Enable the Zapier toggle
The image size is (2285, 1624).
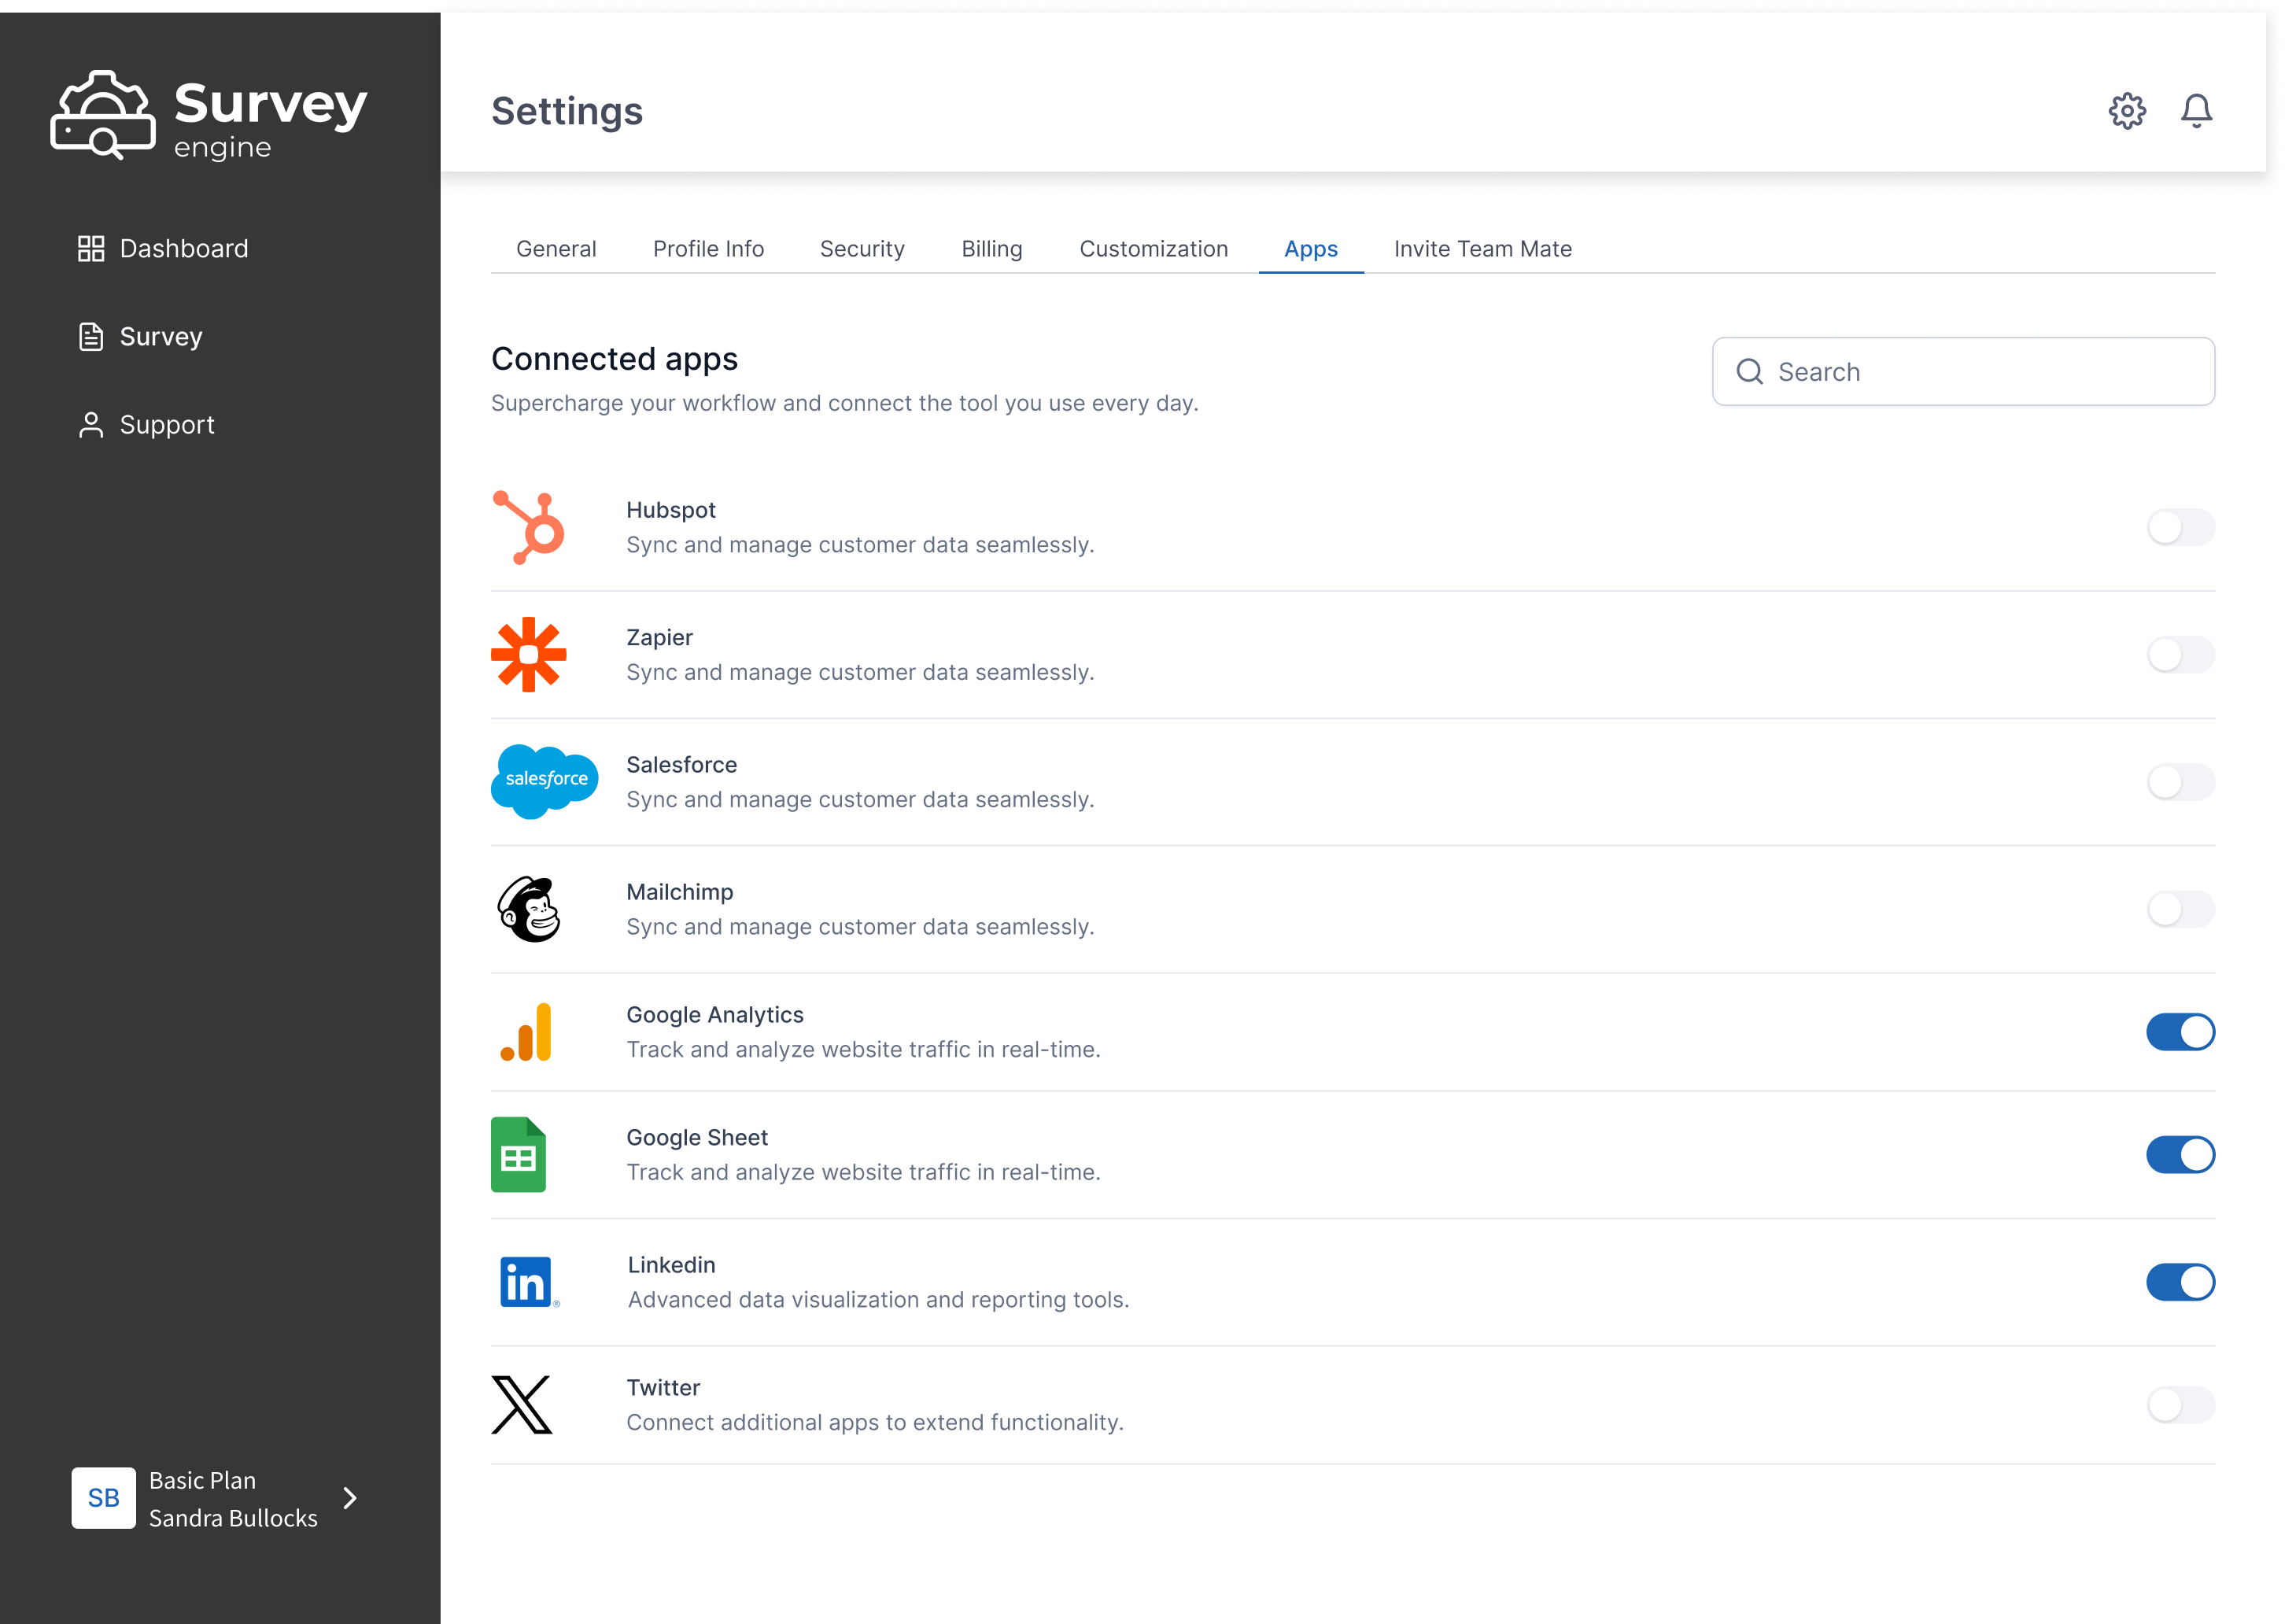tap(2180, 654)
